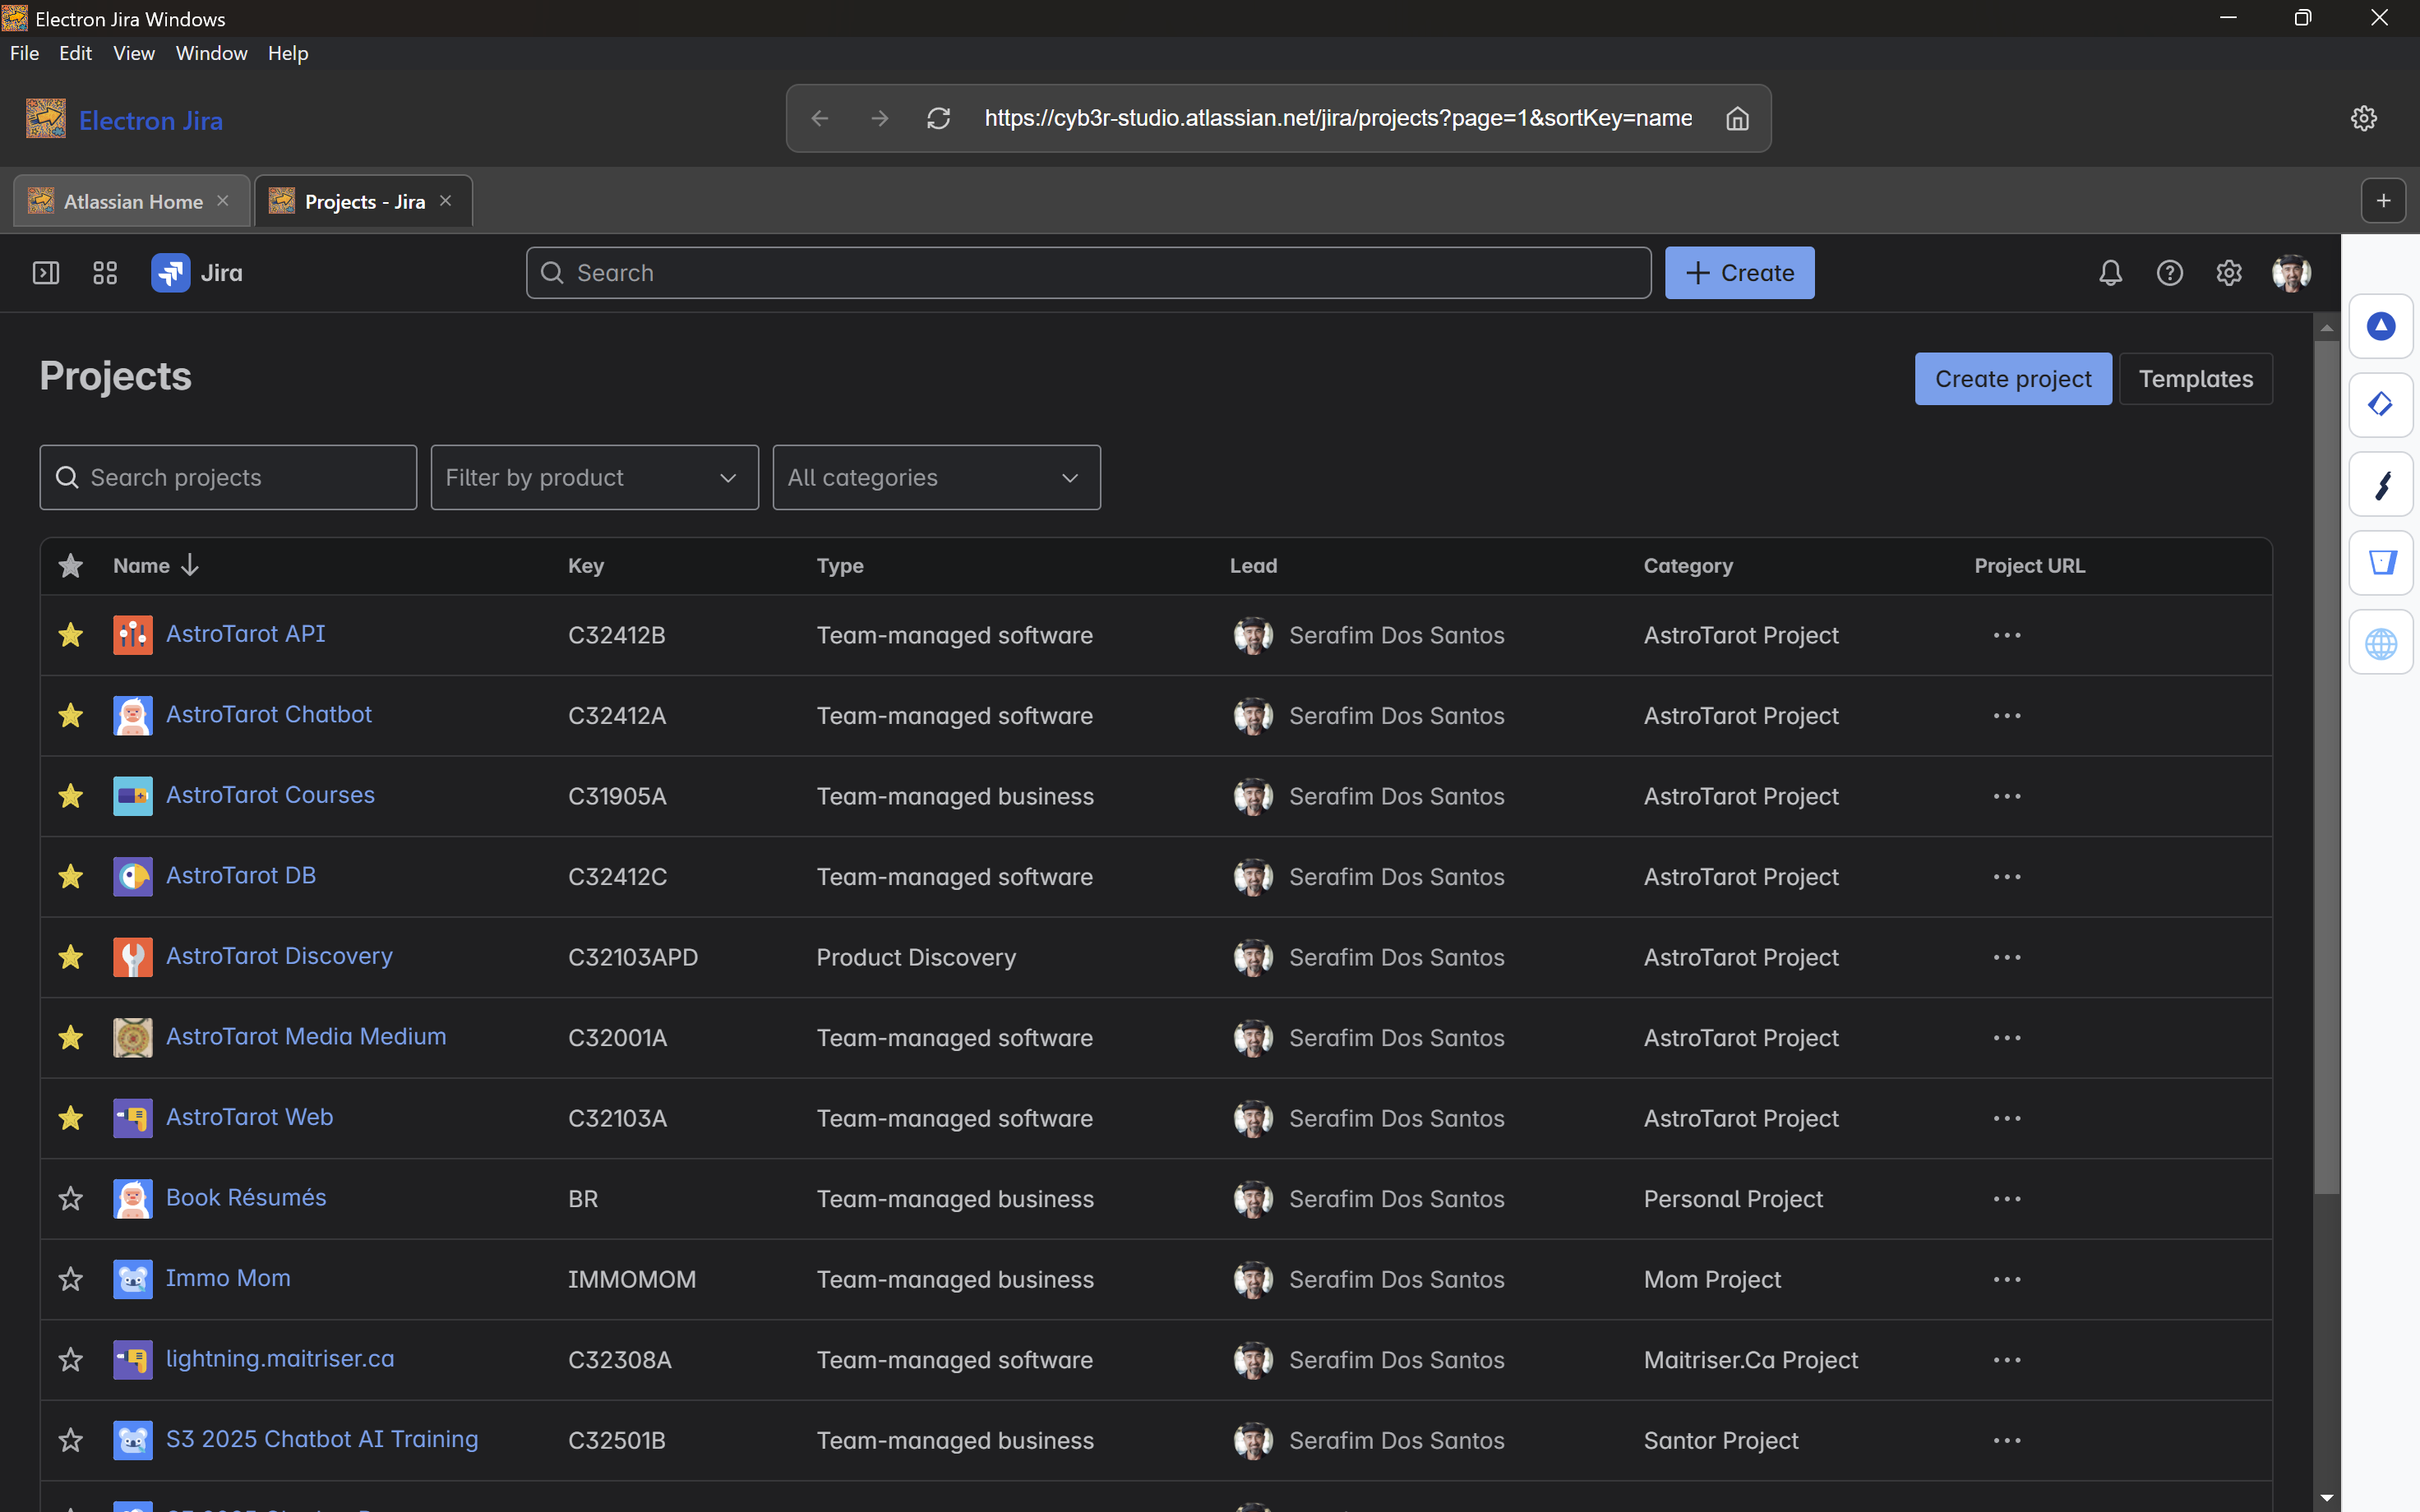This screenshot has height=1512, width=2420.
Task: Open the AstroTarot Chatbot project link
Action: click(x=268, y=715)
